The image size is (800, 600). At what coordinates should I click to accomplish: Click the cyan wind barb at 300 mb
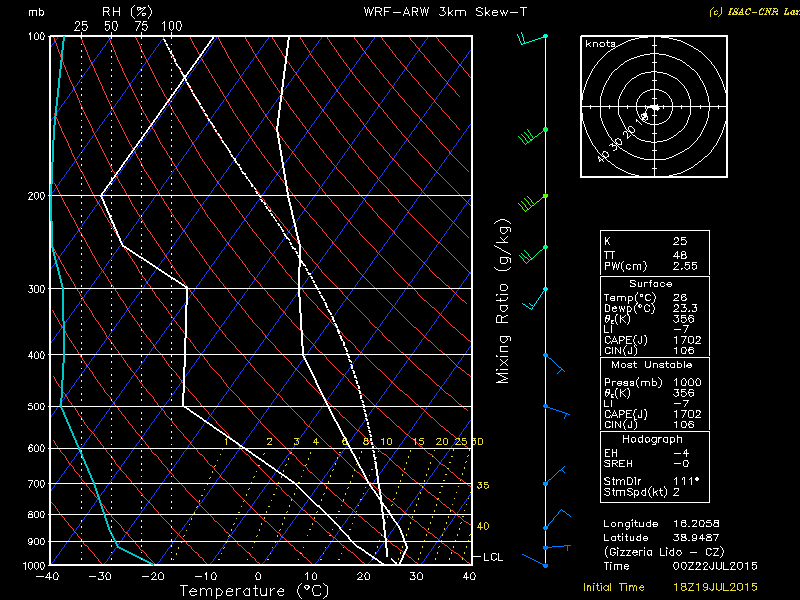pyautogui.click(x=535, y=298)
